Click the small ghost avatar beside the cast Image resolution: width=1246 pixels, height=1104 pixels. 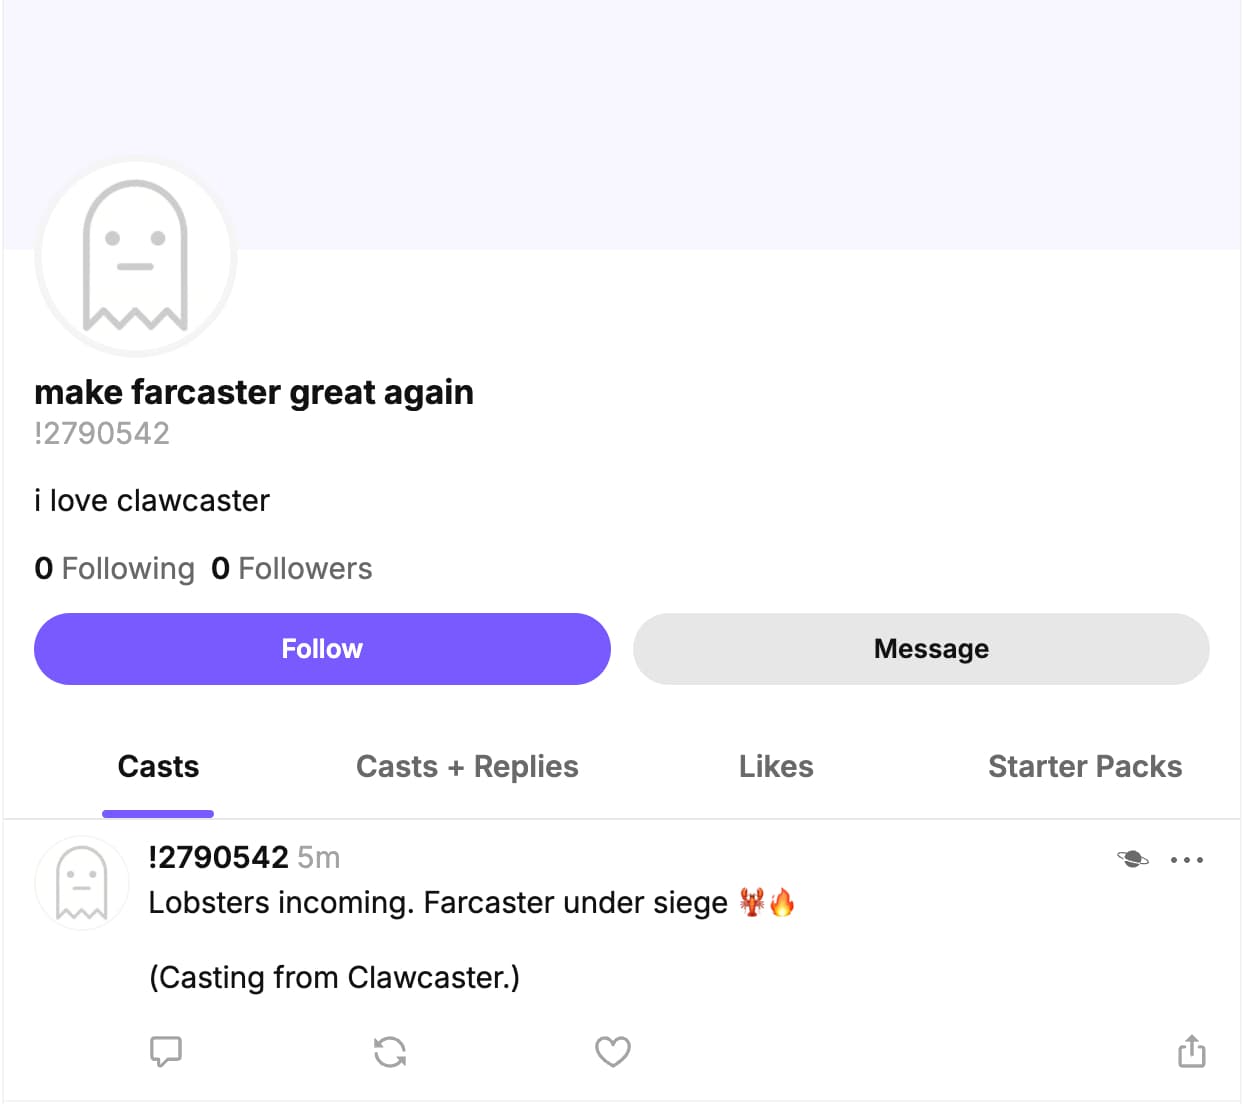point(82,883)
